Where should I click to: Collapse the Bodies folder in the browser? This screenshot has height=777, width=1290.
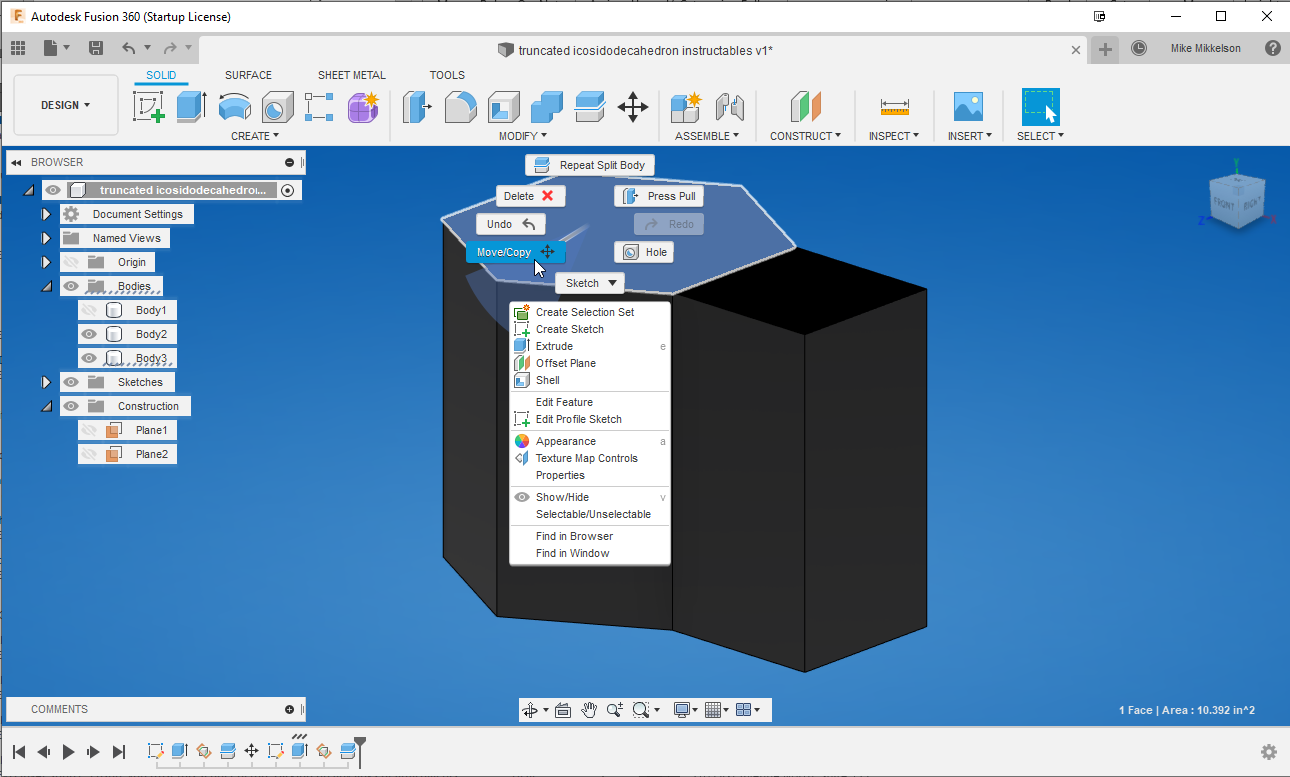tap(45, 286)
